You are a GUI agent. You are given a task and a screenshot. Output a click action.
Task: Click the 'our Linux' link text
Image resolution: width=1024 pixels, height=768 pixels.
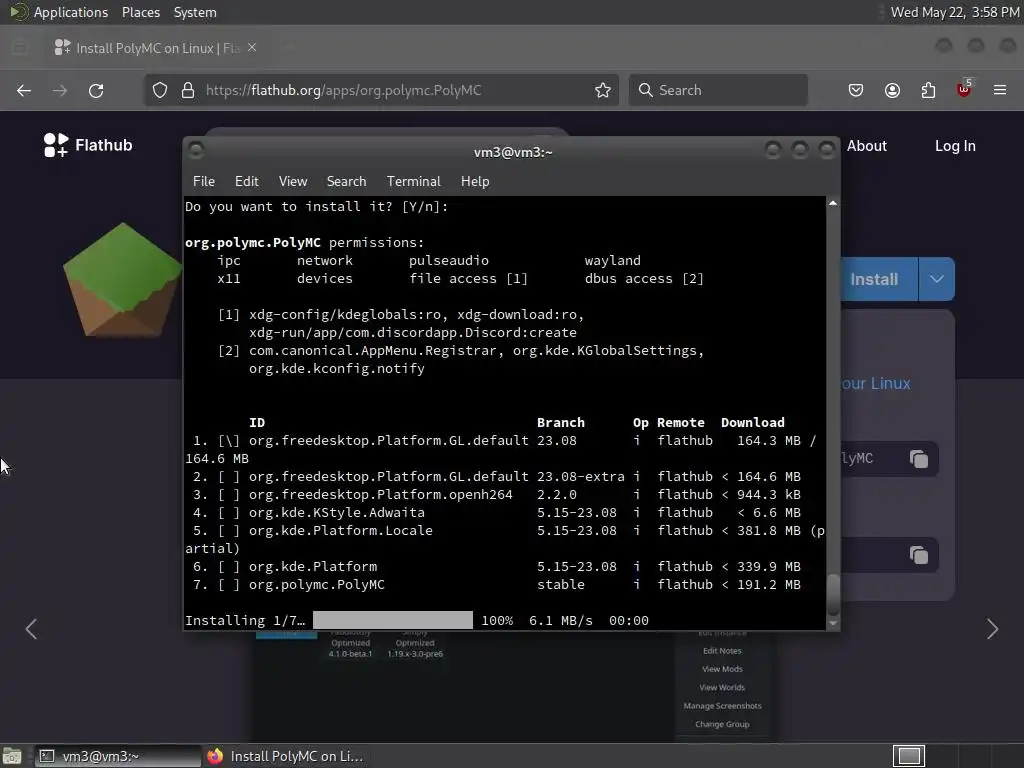(x=876, y=383)
